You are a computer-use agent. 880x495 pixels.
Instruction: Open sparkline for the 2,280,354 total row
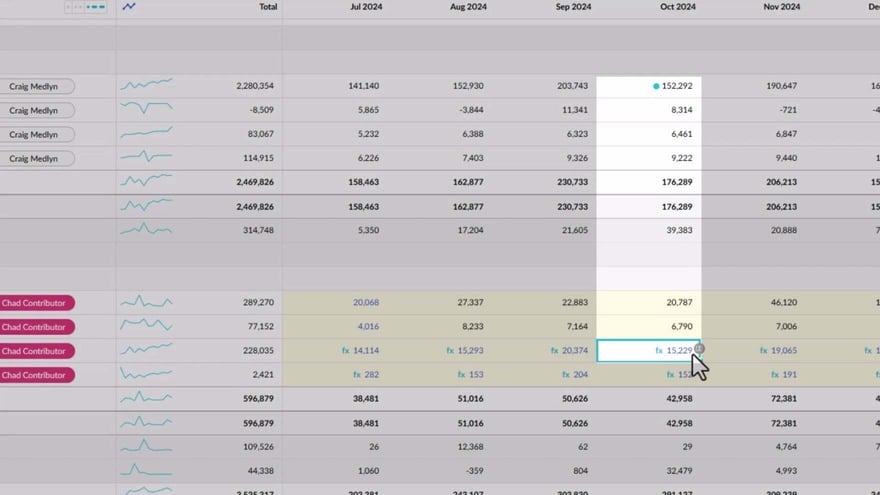pyautogui.click(x=146, y=86)
